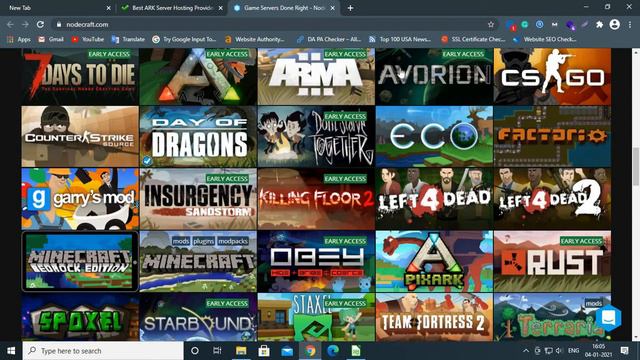Open the Spoxel game tile

coord(80,317)
